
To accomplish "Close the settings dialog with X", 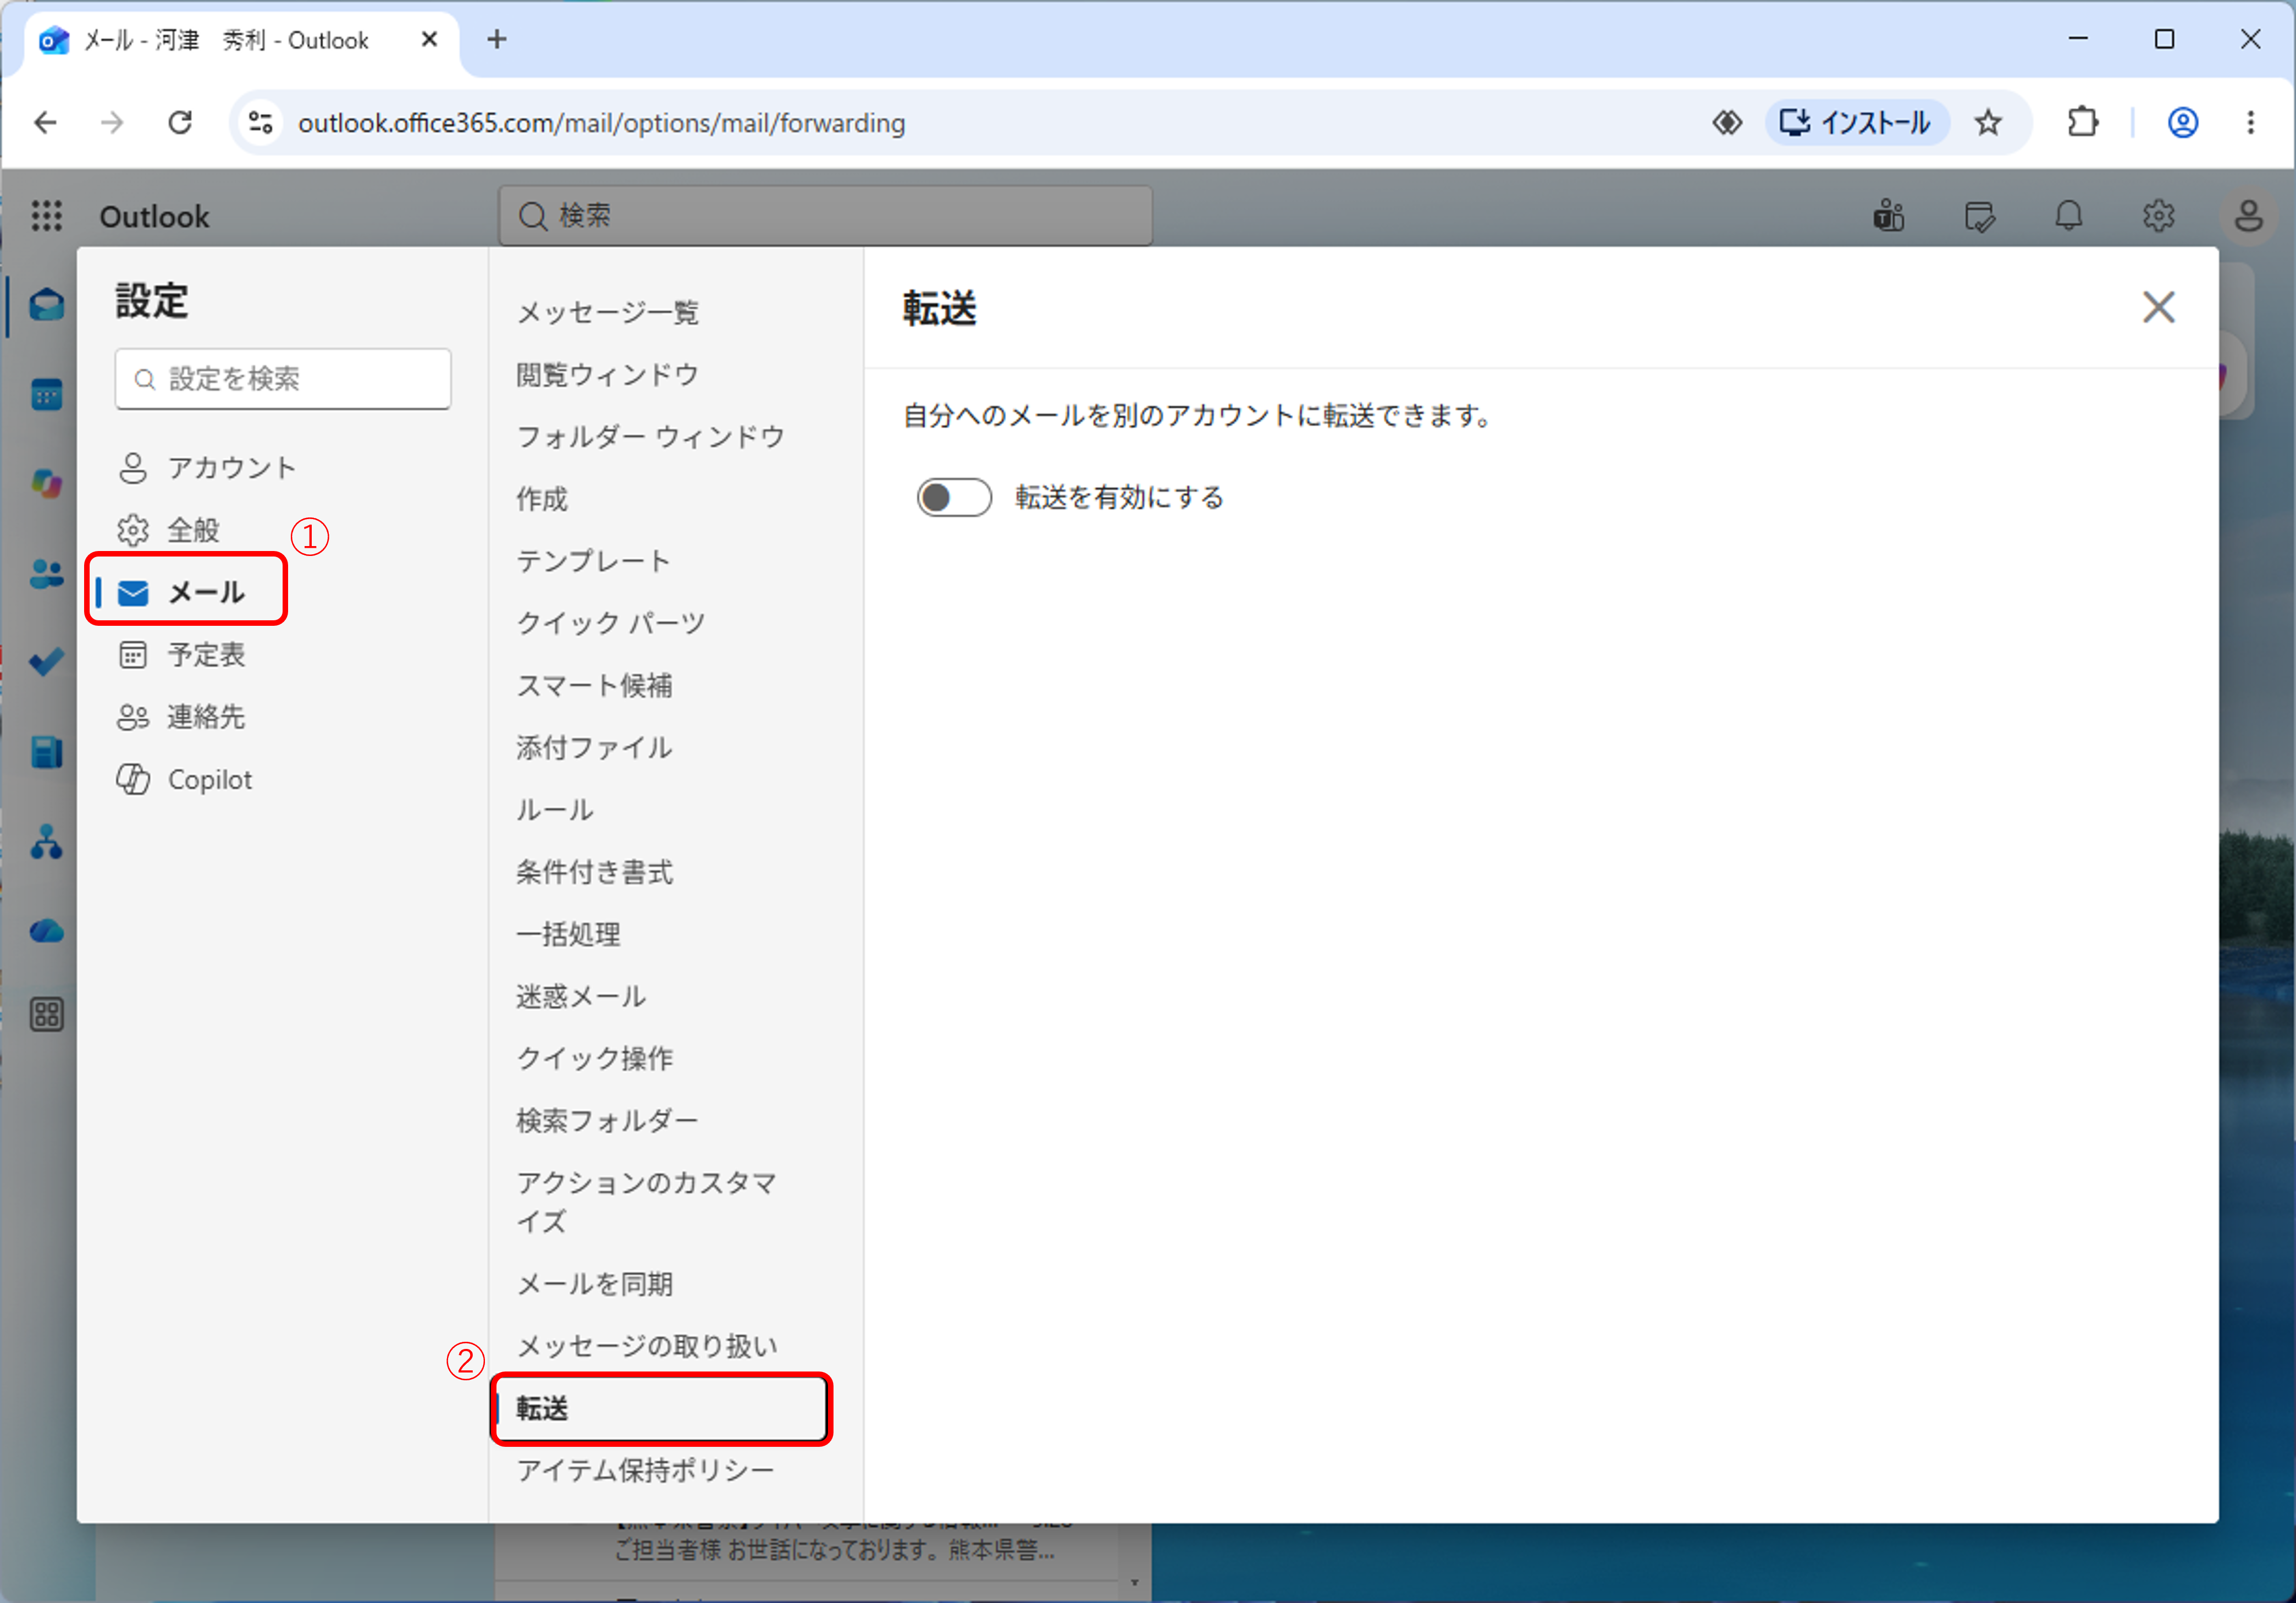I will click(2158, 307).
